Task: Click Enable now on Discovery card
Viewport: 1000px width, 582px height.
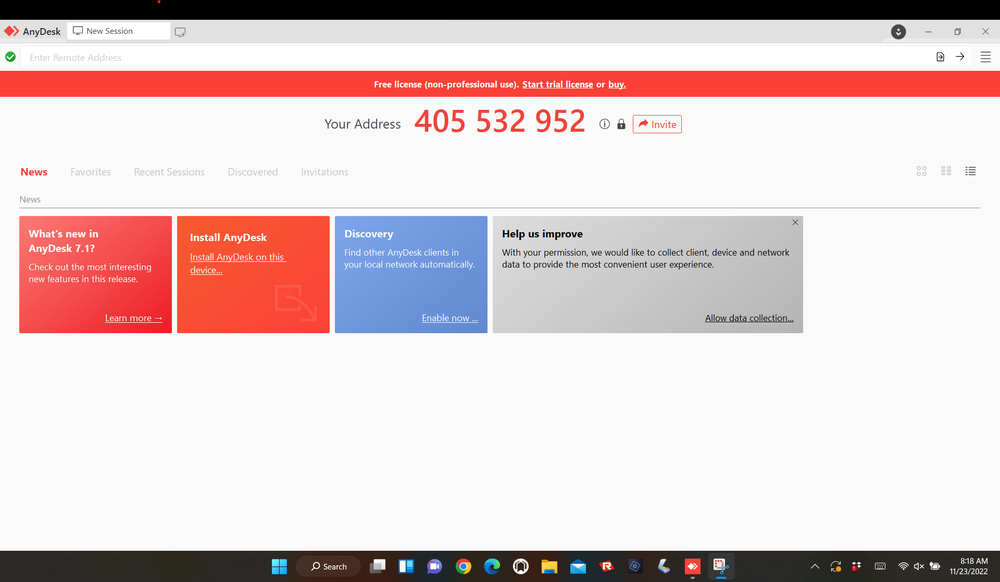Action: (449, 318)
